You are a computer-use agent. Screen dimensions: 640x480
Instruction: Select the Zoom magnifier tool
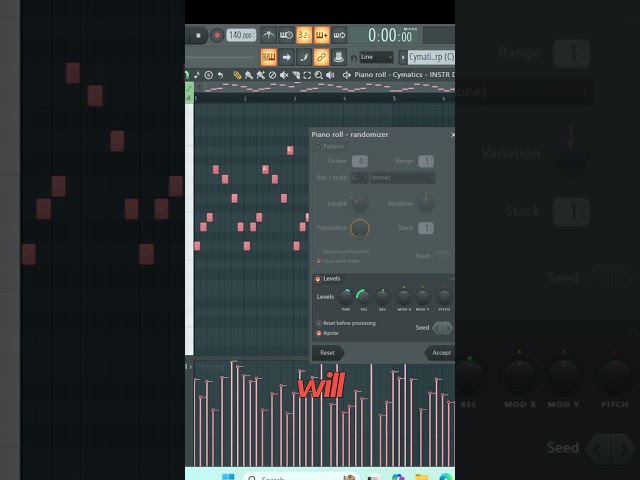[319, 75]
